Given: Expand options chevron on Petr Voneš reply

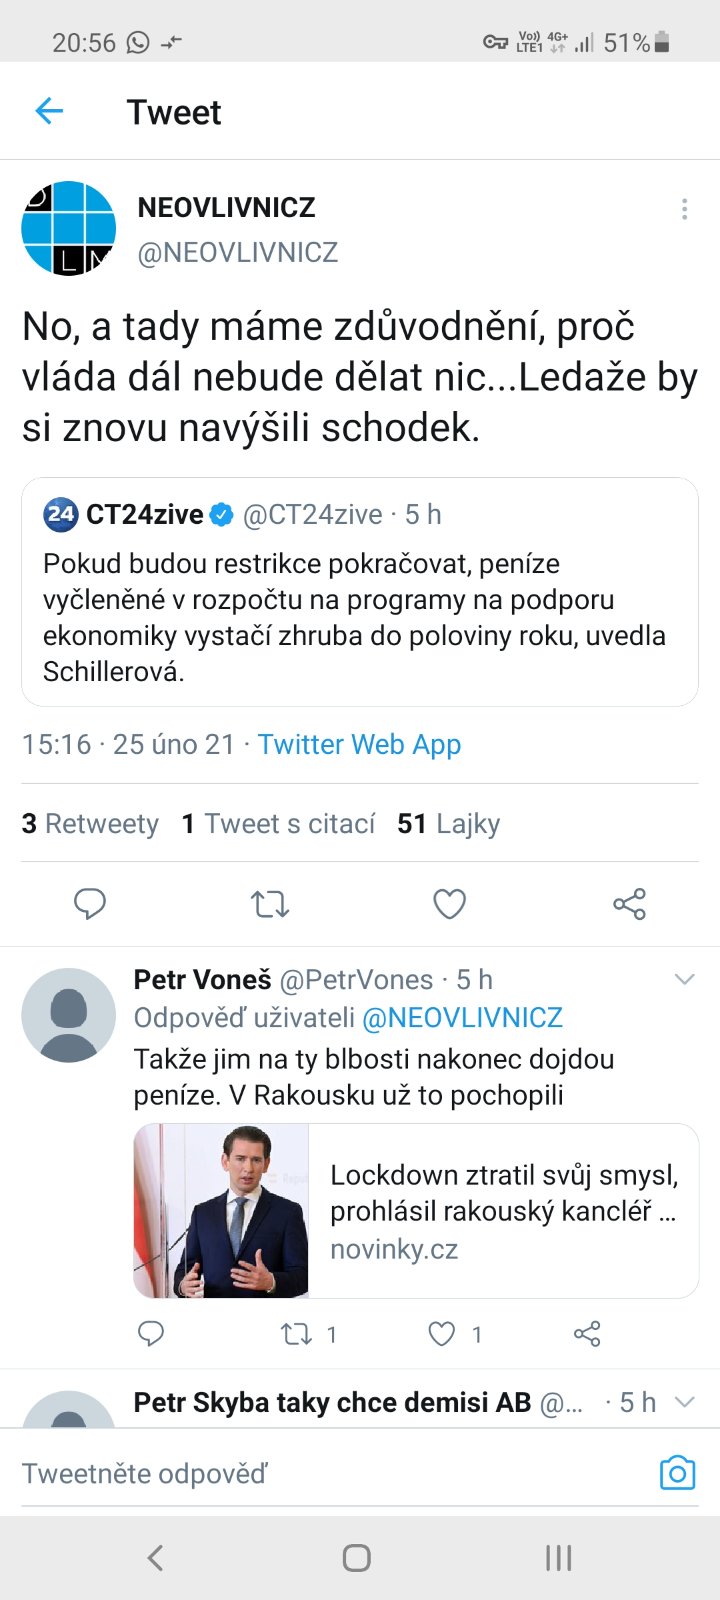Looking at the screenshot, I should (x=684, y=979).
